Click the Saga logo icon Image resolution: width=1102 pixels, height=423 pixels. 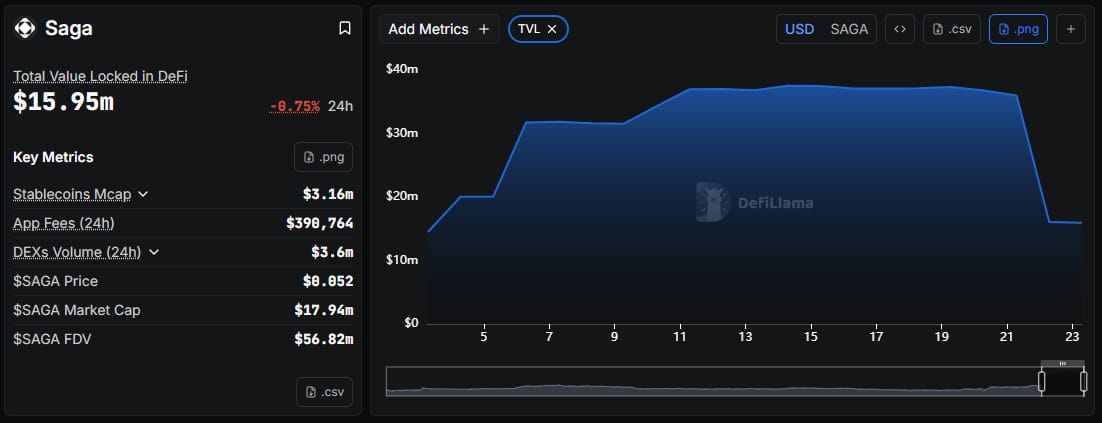[x=25, y=28]
